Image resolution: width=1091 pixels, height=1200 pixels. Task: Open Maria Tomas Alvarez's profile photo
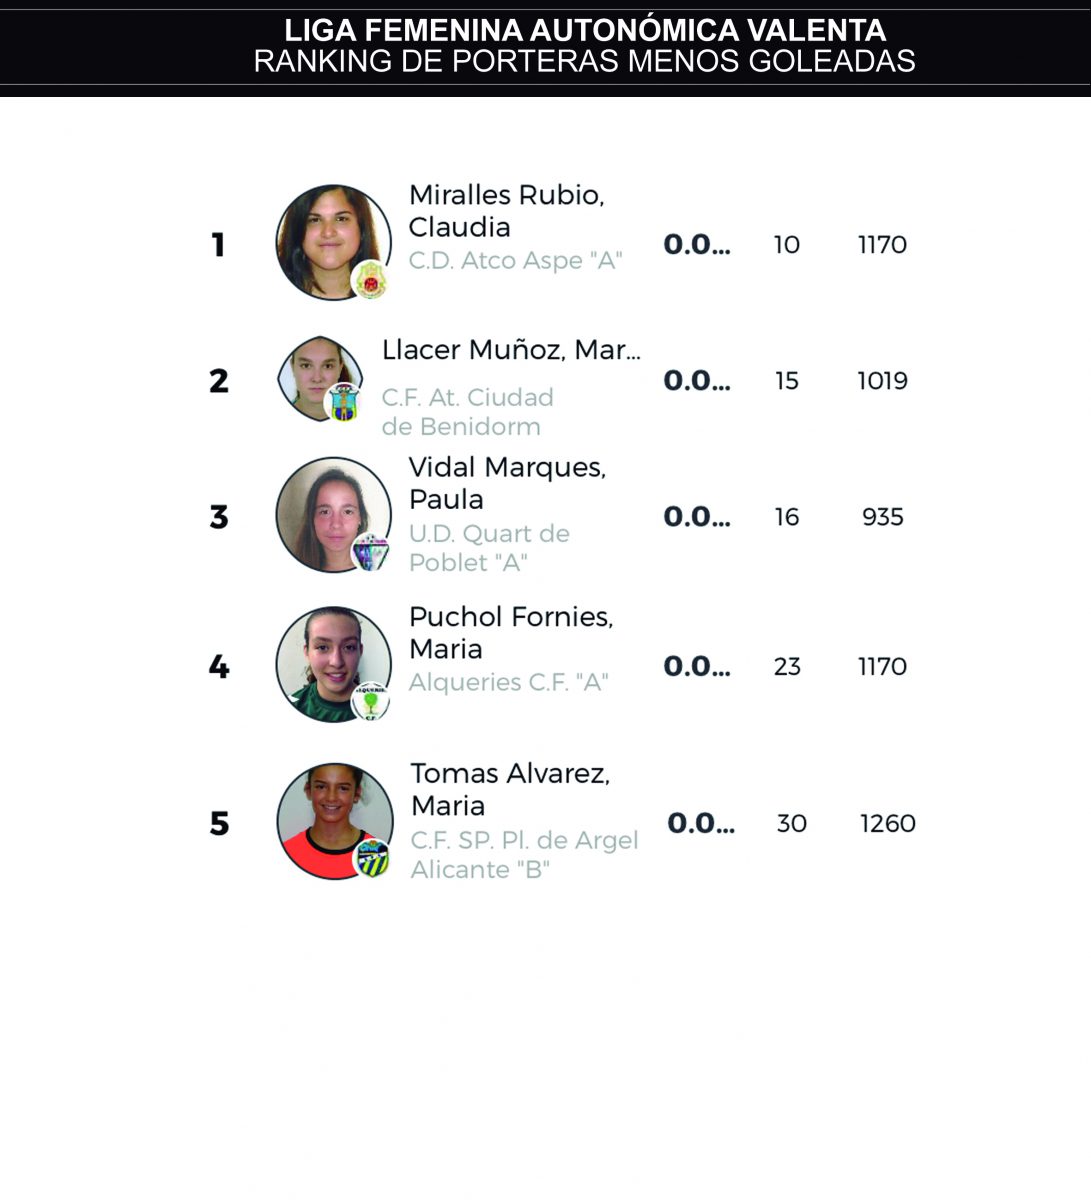335,822
